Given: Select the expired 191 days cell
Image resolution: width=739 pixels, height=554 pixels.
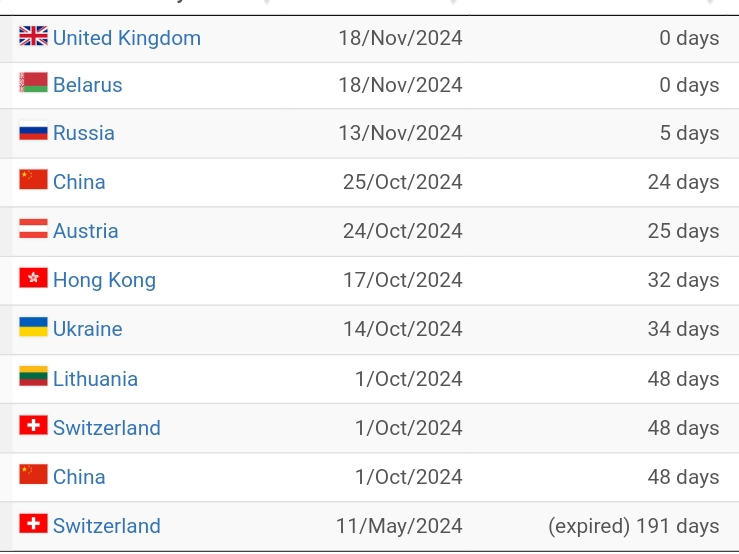Looking at the screenshot, I should [633, 526].
